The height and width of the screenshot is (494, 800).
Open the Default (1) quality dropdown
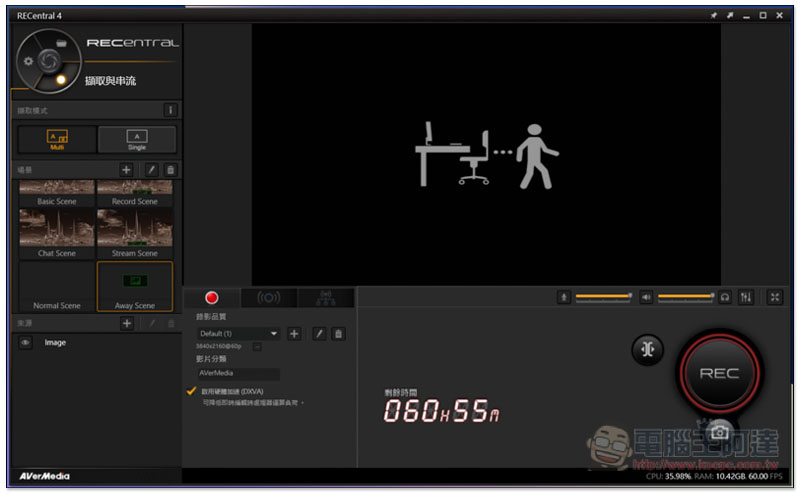click(239, 334)
